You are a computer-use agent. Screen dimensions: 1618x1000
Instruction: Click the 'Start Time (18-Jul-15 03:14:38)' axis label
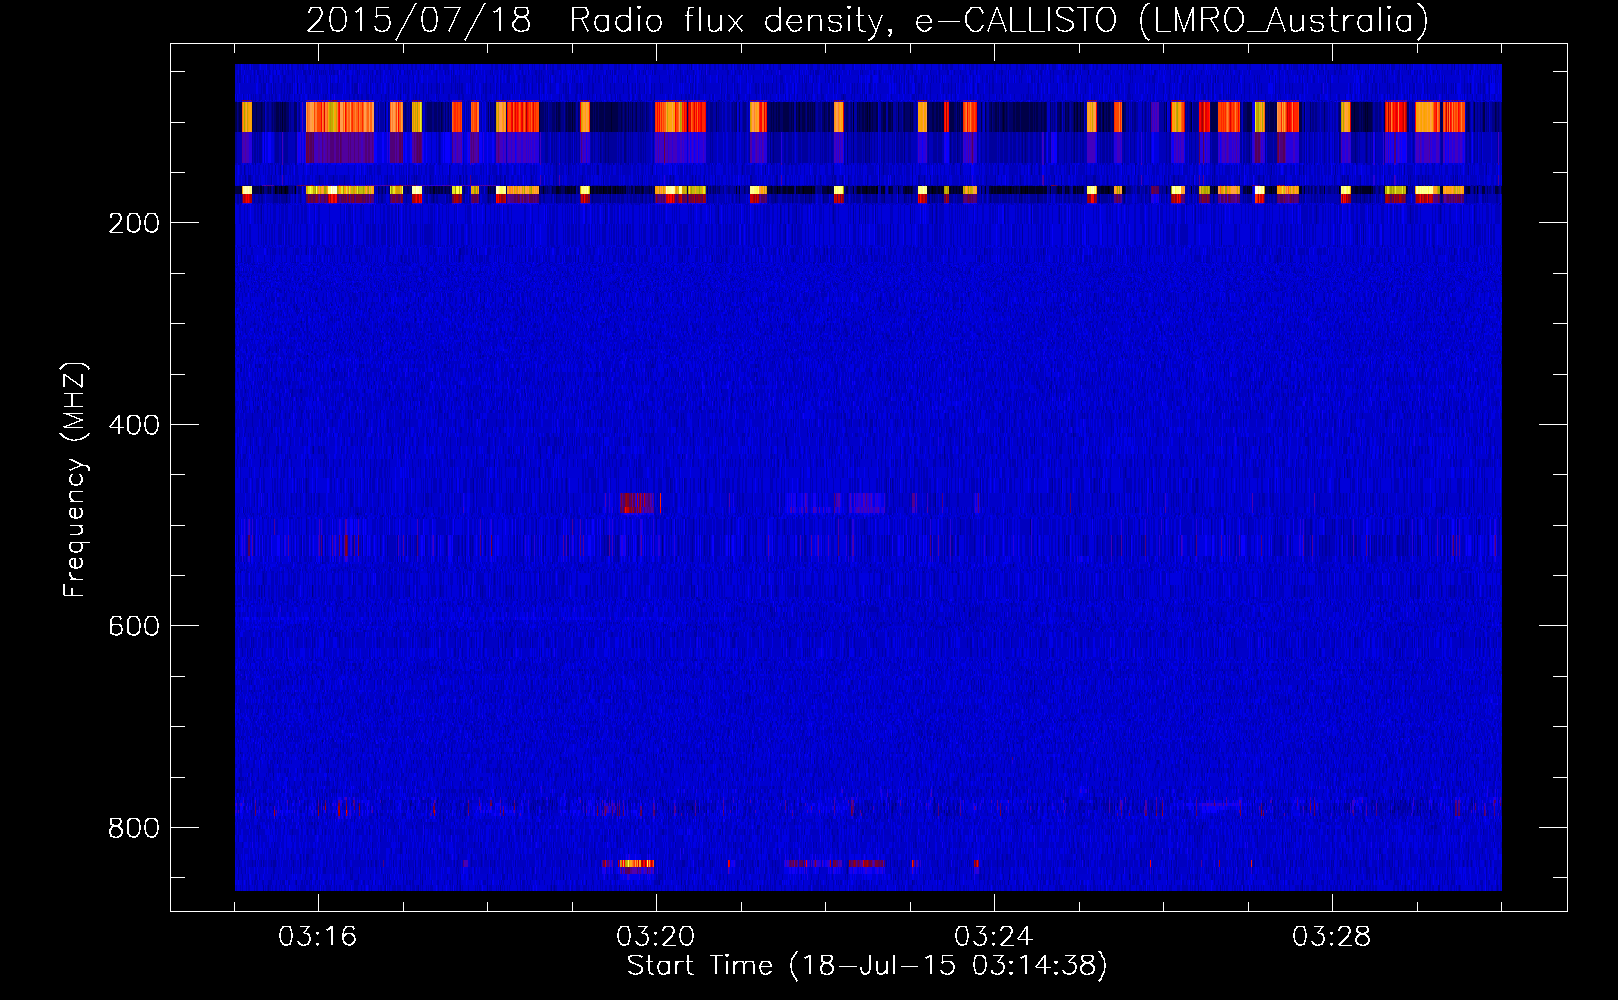coord(867,966)
